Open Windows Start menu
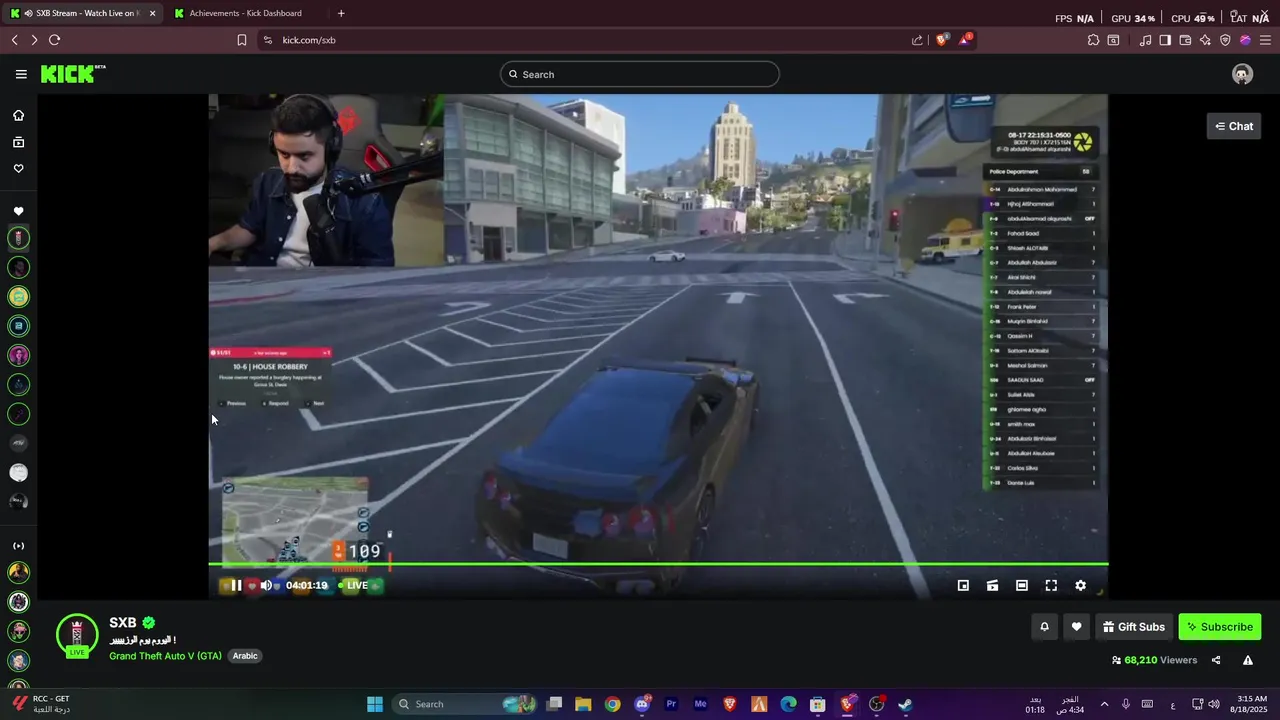Screen dimensions: 1280x720 pos(375,704)
